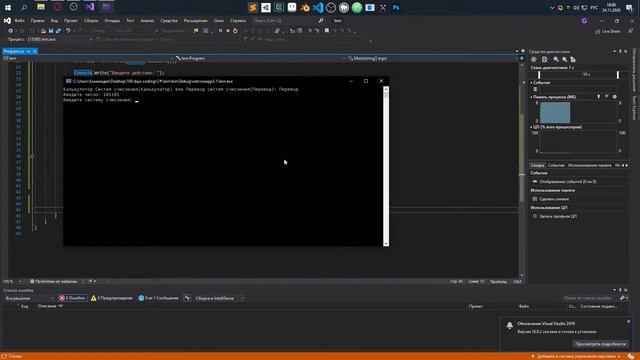Toggle the Ошибки filter button
The width and height of the screenshot is (640, 360).
pos(72,298)
